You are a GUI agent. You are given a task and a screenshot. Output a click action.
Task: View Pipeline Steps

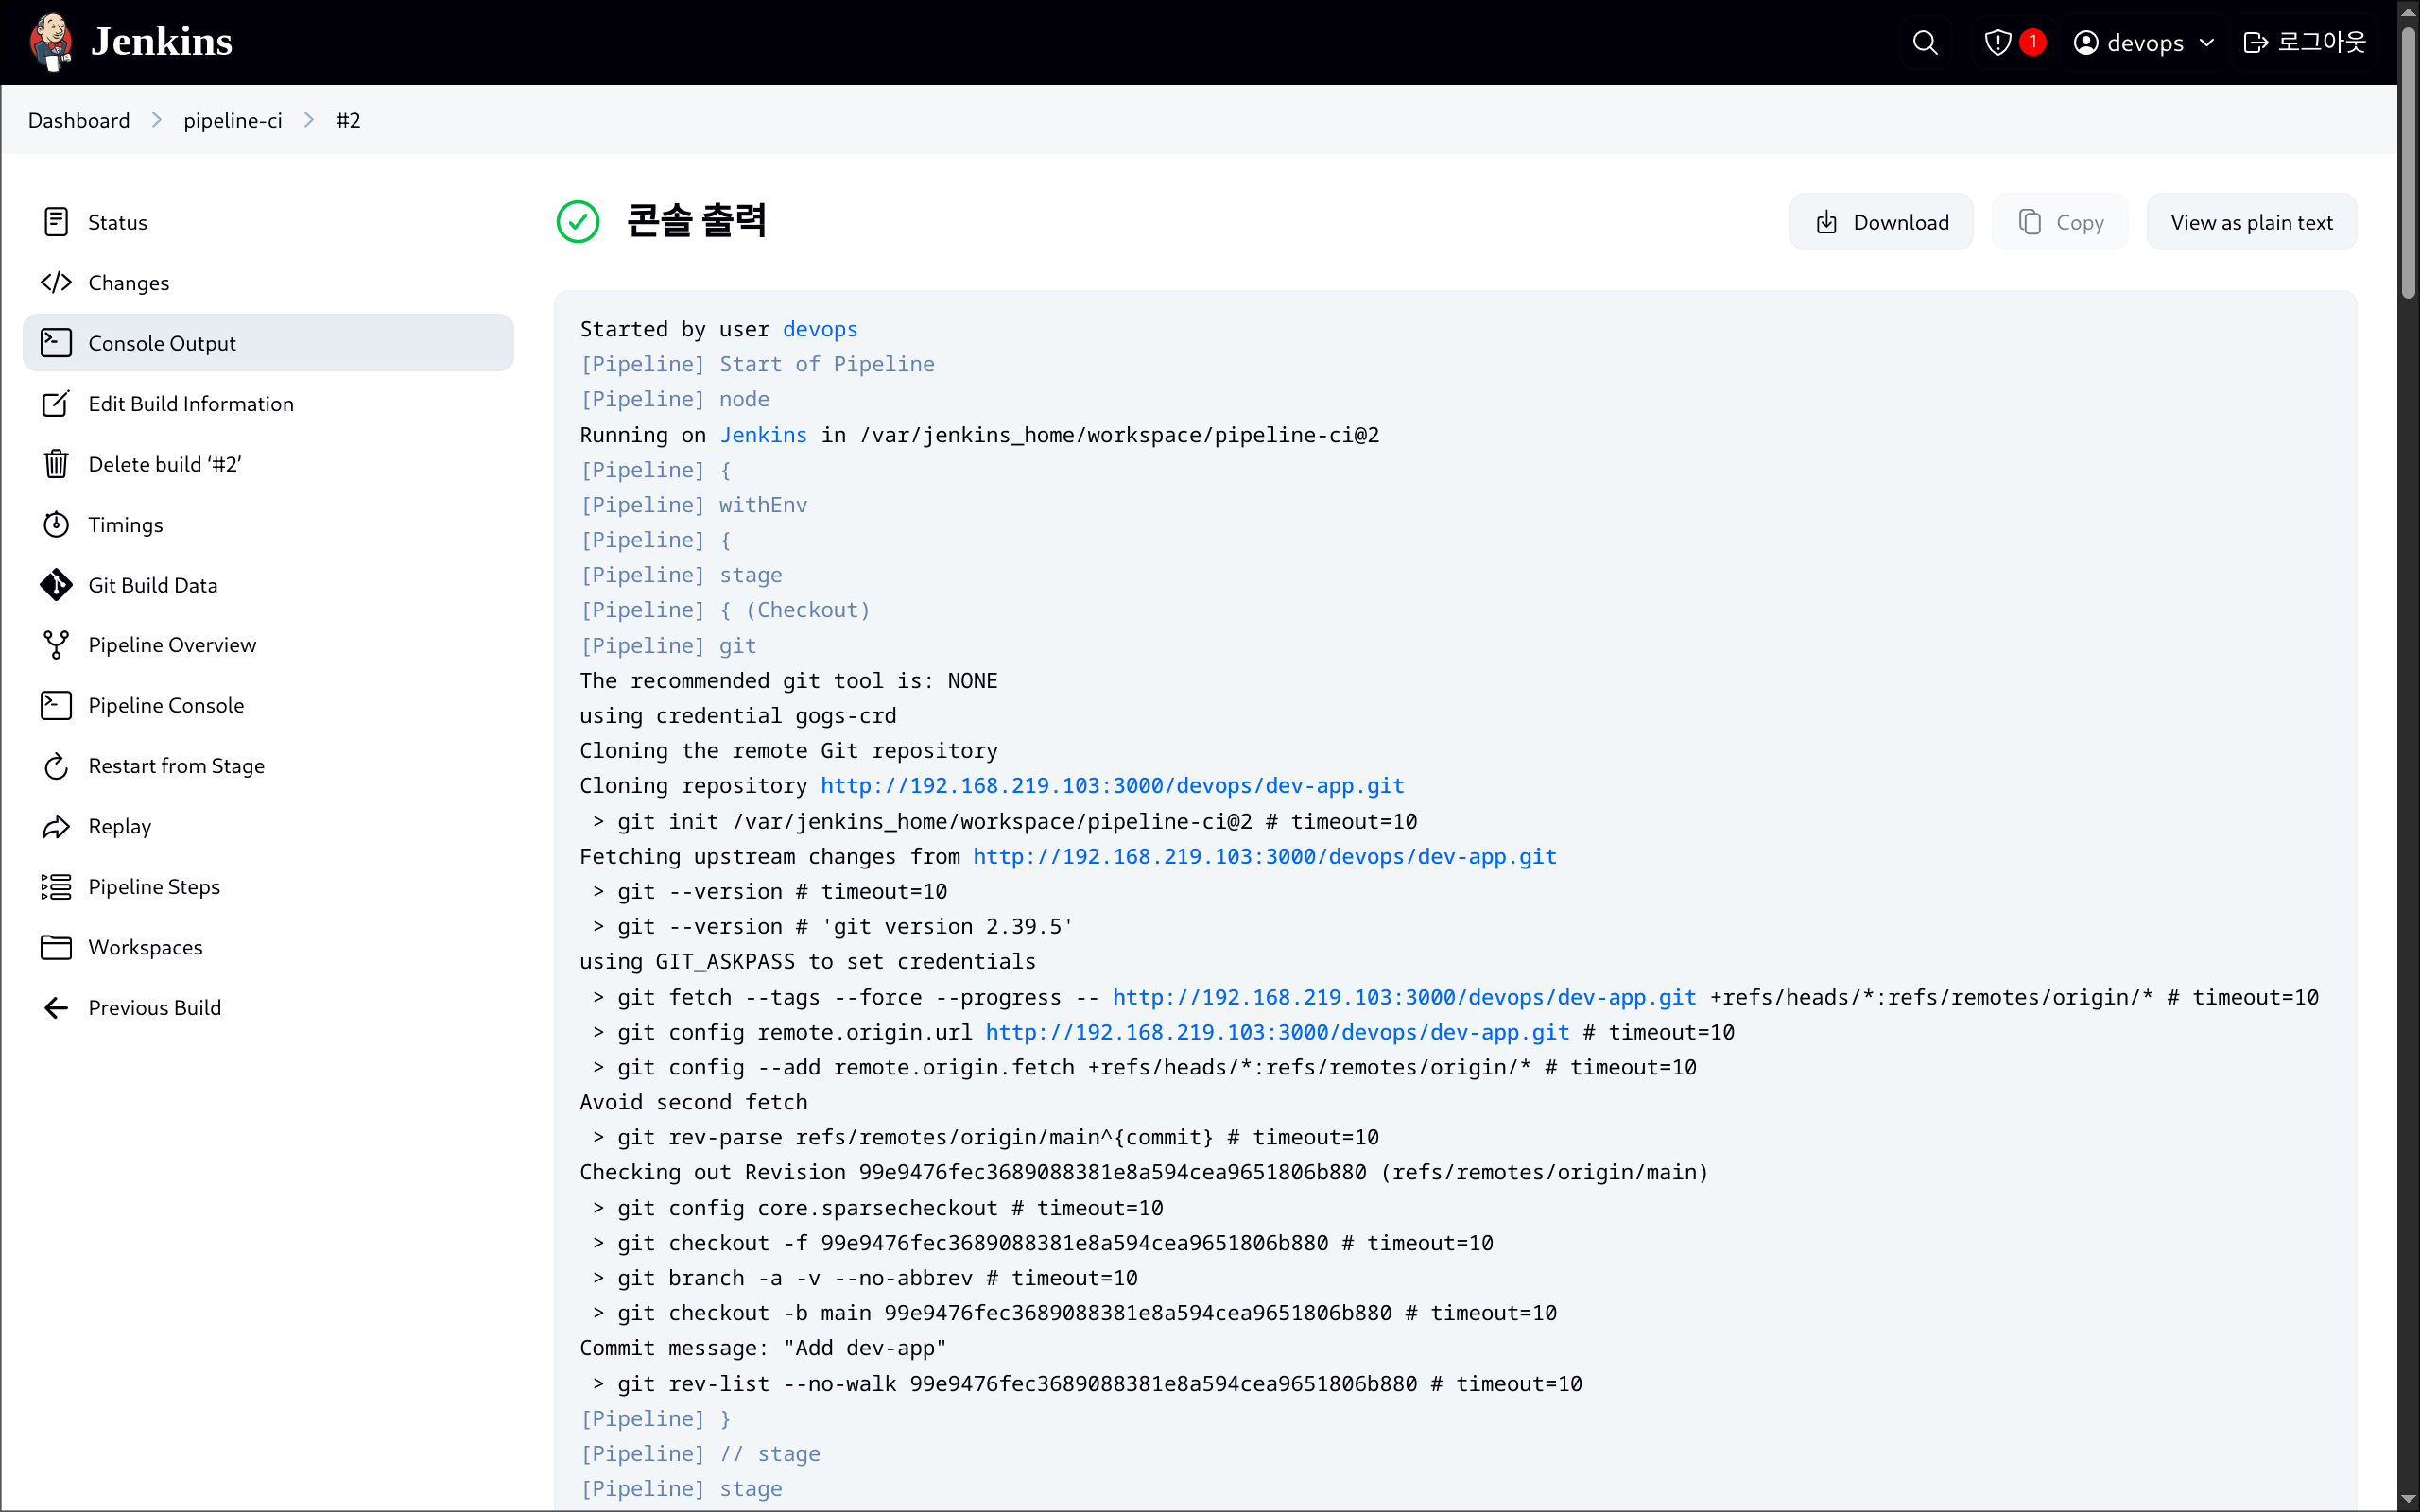pos(268,887)
